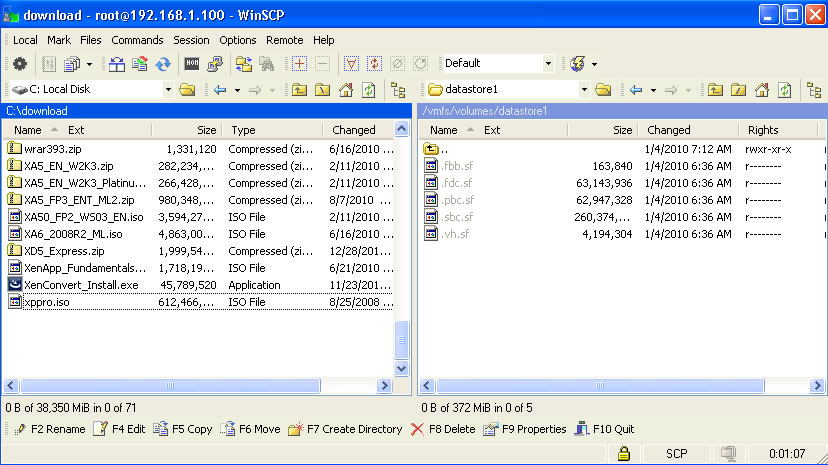
Task: Open the datastore1 remote directory dropdown
Action: [x=584, y=90]
